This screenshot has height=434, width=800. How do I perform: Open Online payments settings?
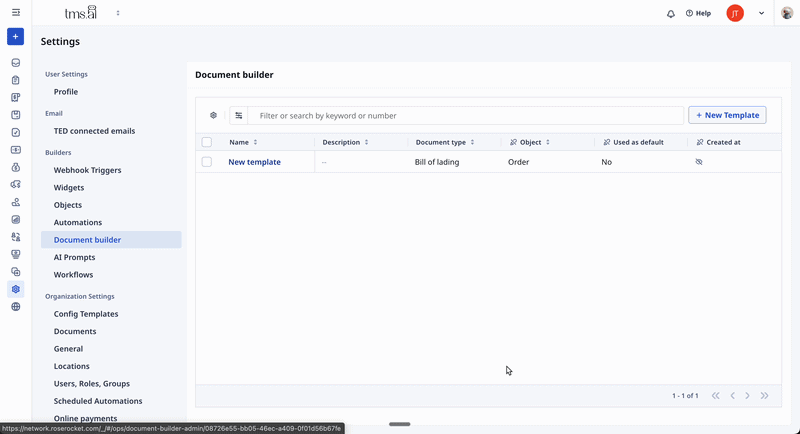pos(85,418)
